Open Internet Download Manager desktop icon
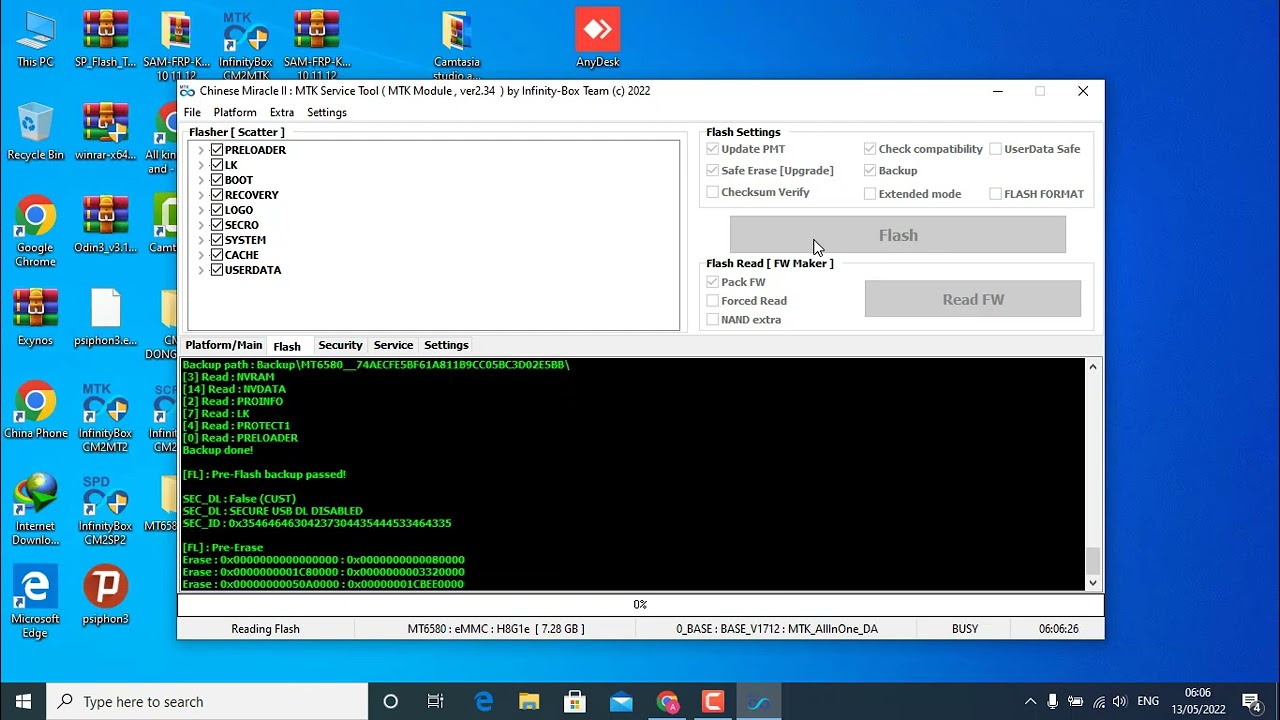The height and width of the screenshot is (720, 1280). (x=35, y=510)
